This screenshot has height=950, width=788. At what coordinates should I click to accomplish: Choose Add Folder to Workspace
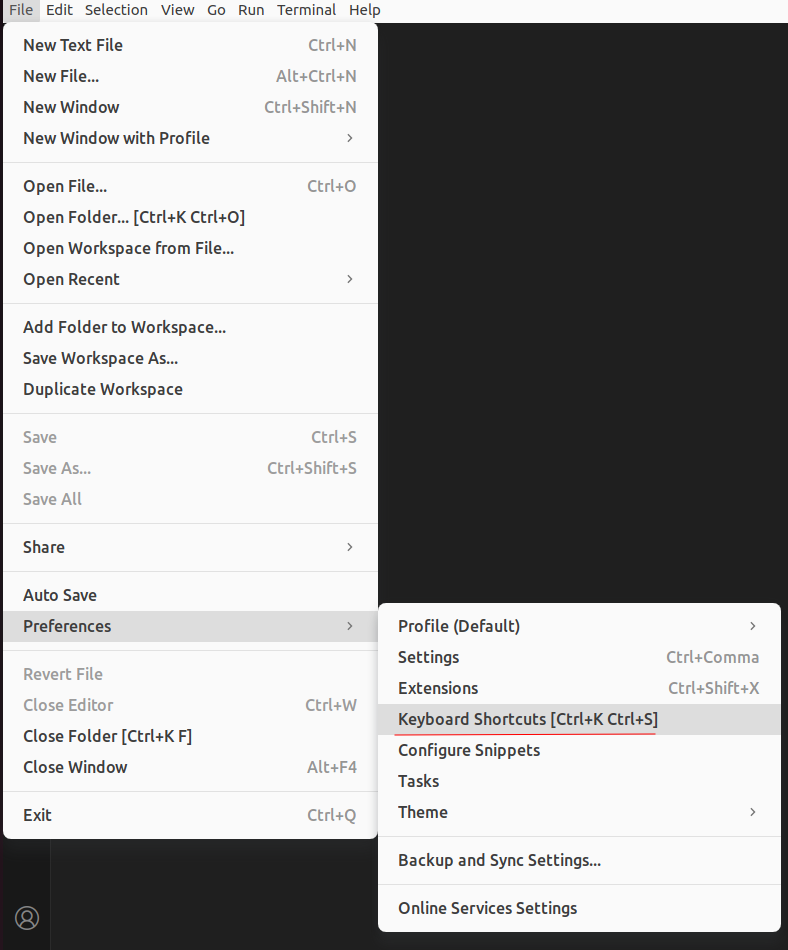coord(124,327)
